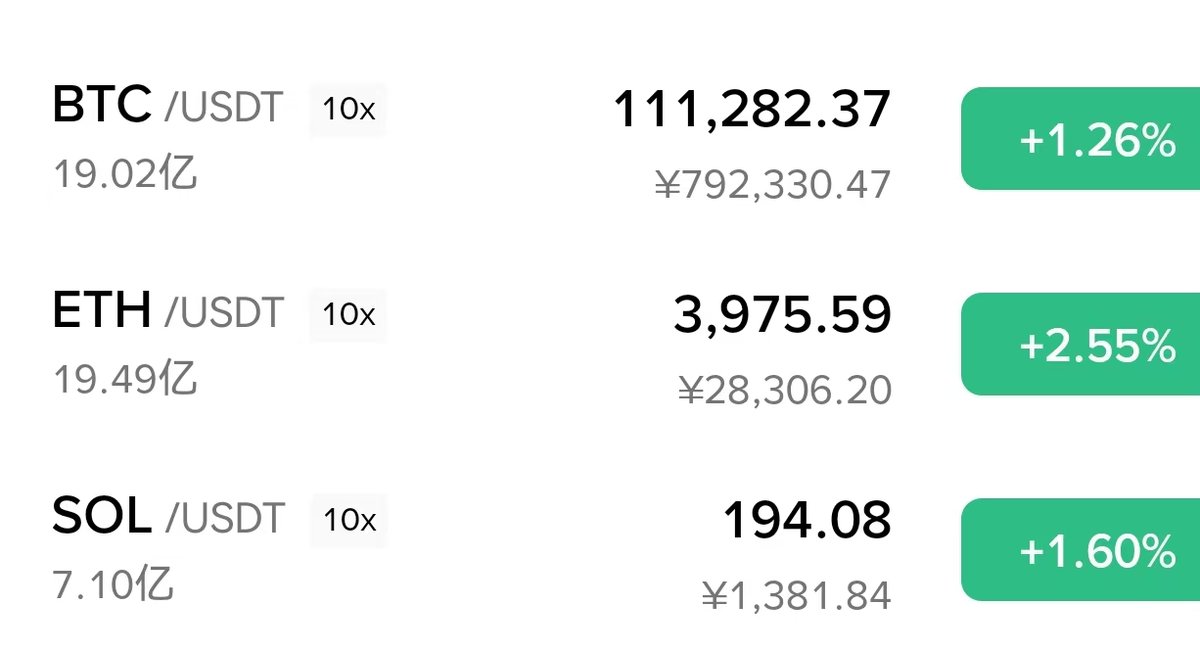Image resolution: width=1200 pixels, height=651 pixels.
Task: Open the SOL trading pair name
Action: (x=102, y=516)
